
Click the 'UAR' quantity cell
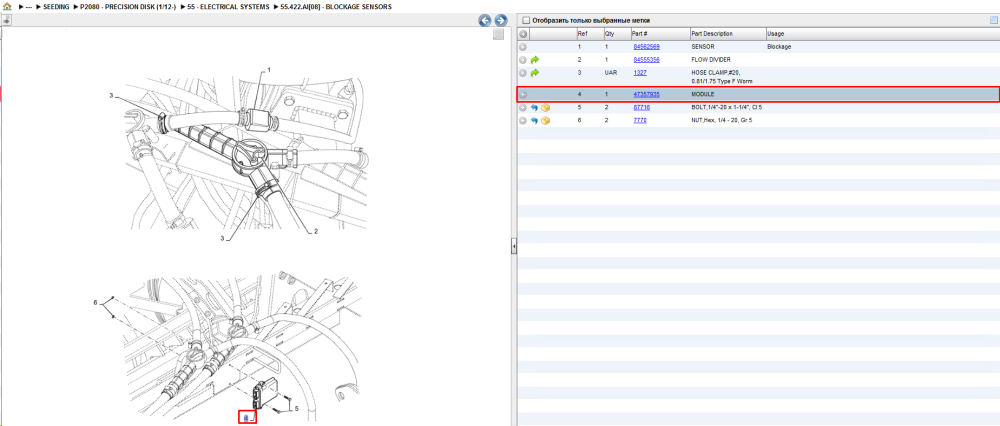pos(610,73)
